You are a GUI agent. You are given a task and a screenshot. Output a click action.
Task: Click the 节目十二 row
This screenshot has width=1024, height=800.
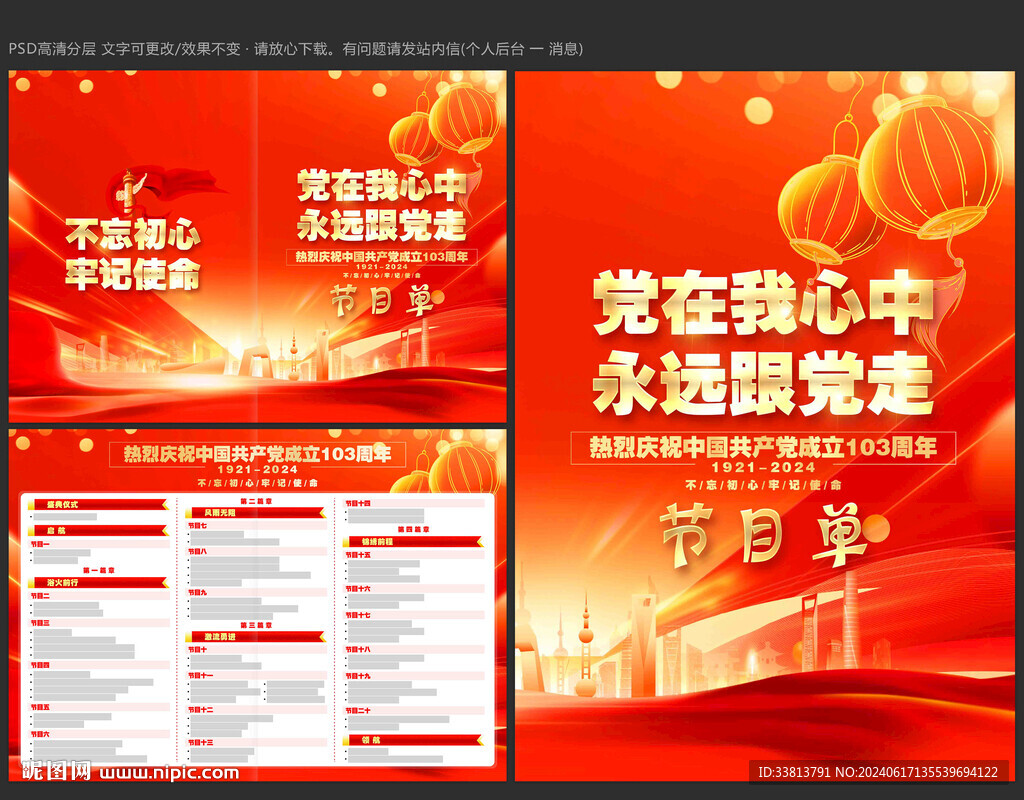click(257, 709)
